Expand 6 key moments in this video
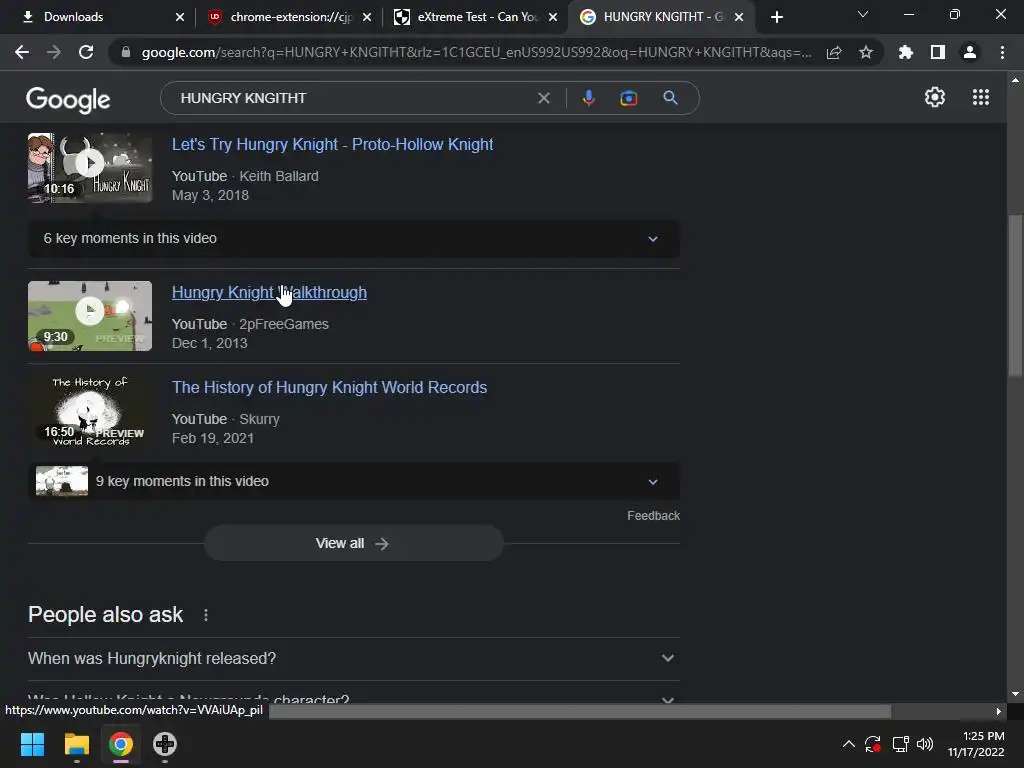 click(354, 238)
